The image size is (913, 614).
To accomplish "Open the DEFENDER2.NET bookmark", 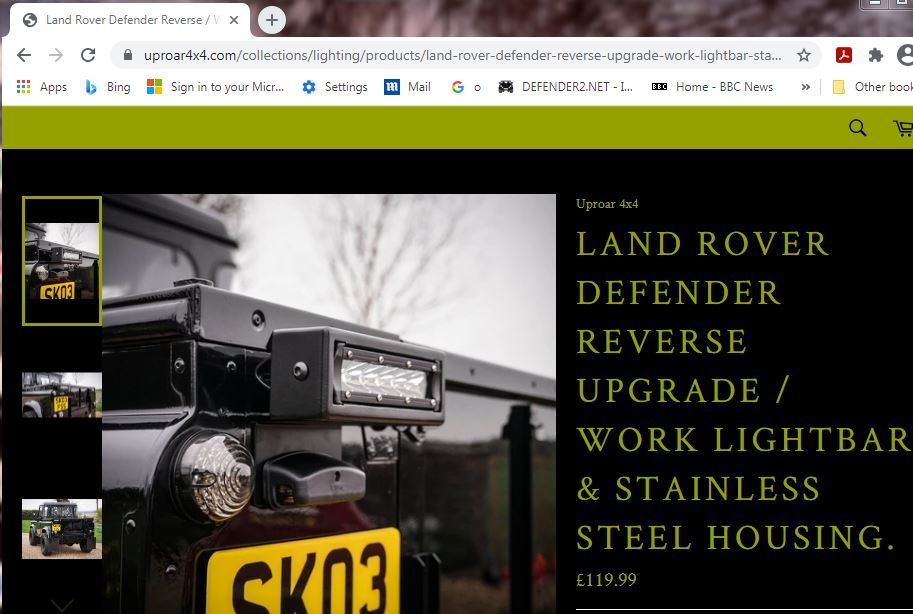I will click(565, 87).
